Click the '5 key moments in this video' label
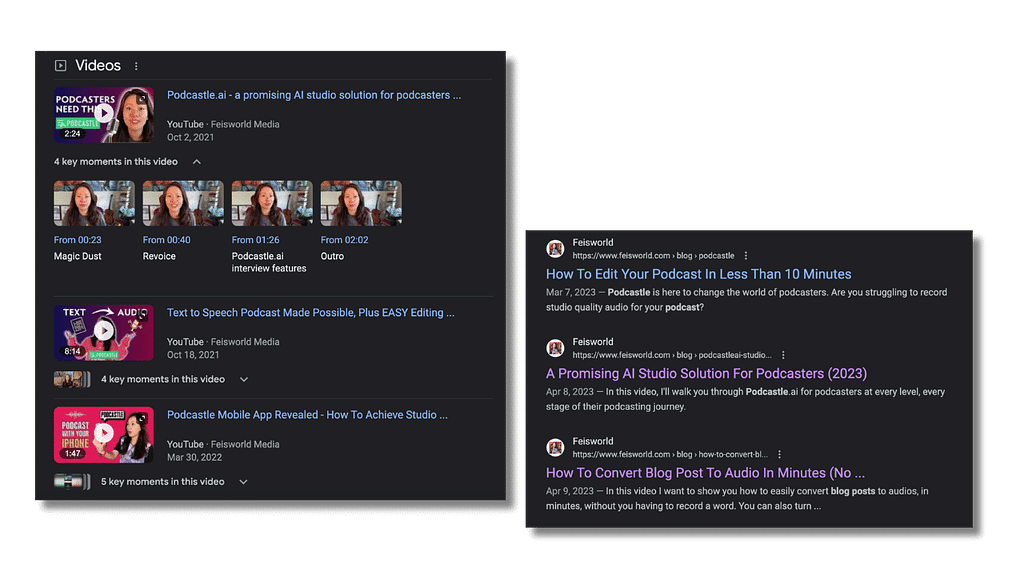 click(163, 482)
